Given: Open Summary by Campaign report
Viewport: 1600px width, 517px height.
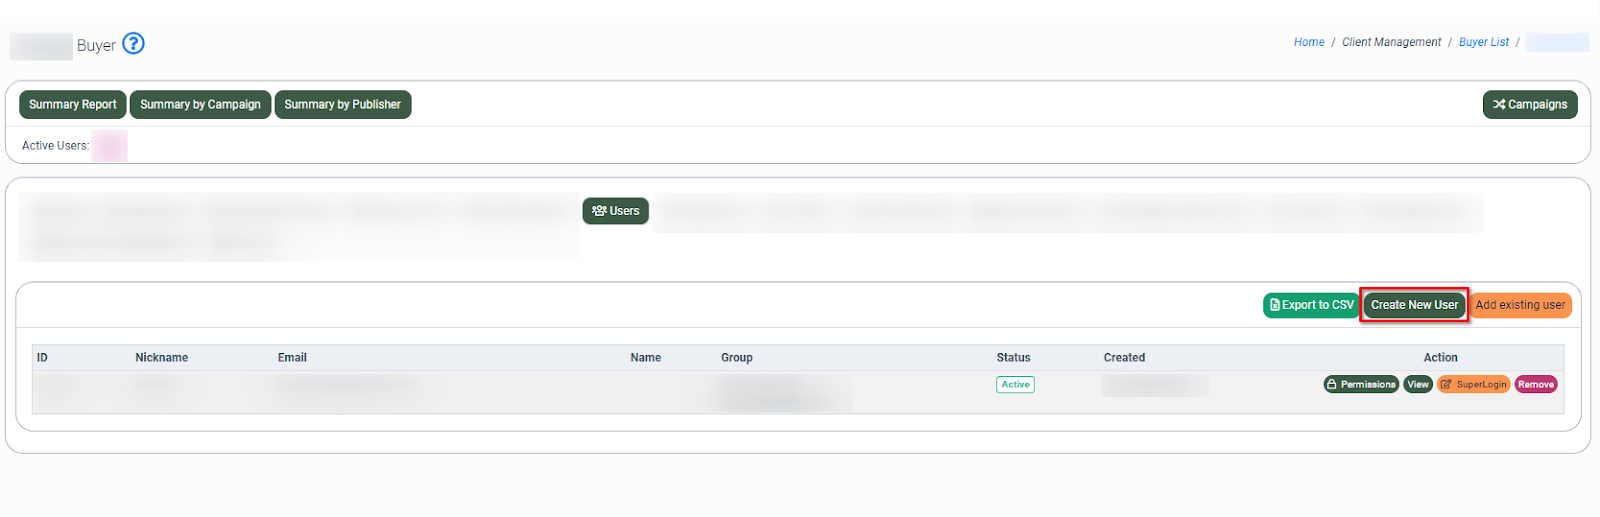Looking at the screenshot, I should click(200, 105).
